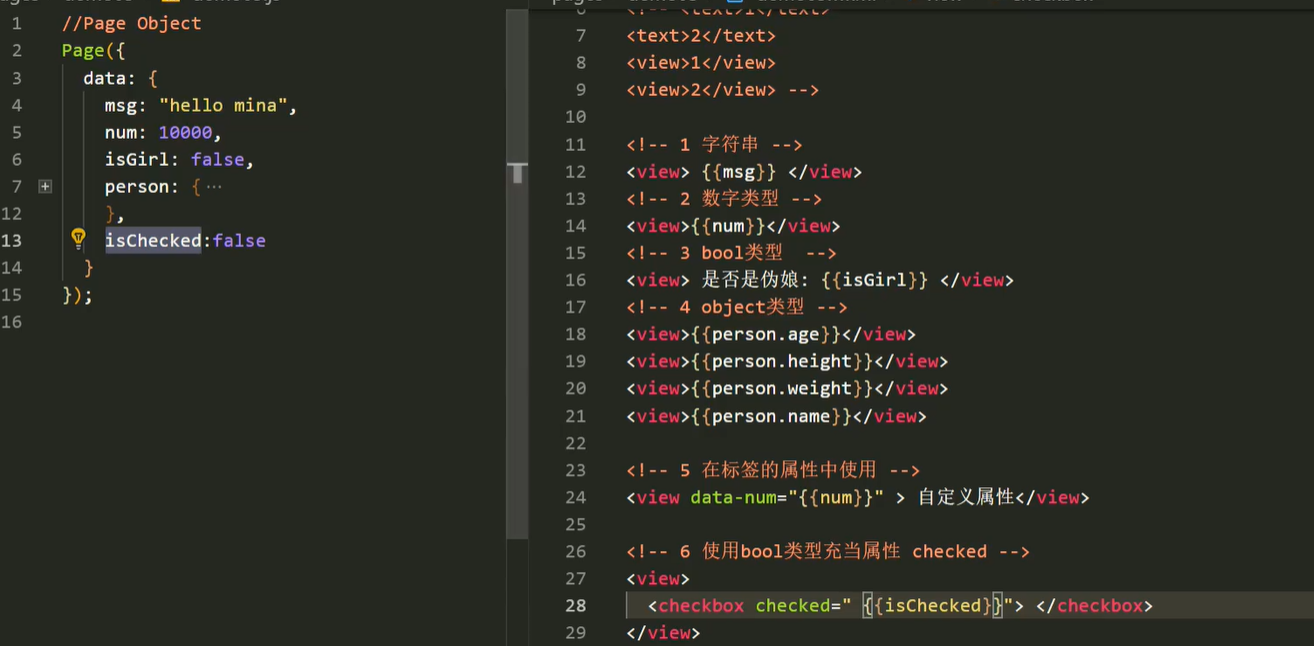Click the <view>1</view> line
This screenshot has height=646, width=1314.
tap(701, 62)
